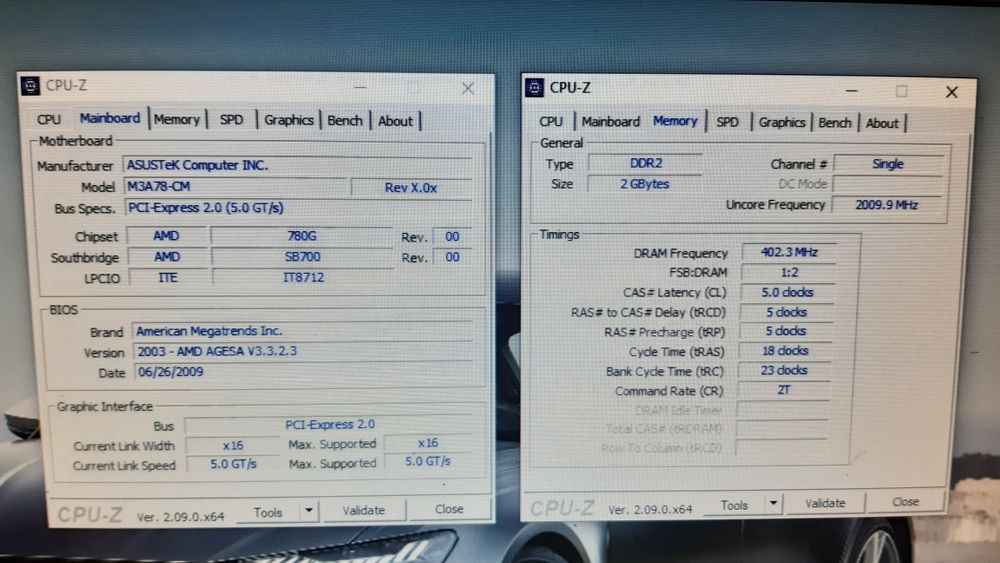The width and height of the screenshot is (1000, 563).
Task: Select the Memory tab in left window
Action: click(x=177, y=119)
